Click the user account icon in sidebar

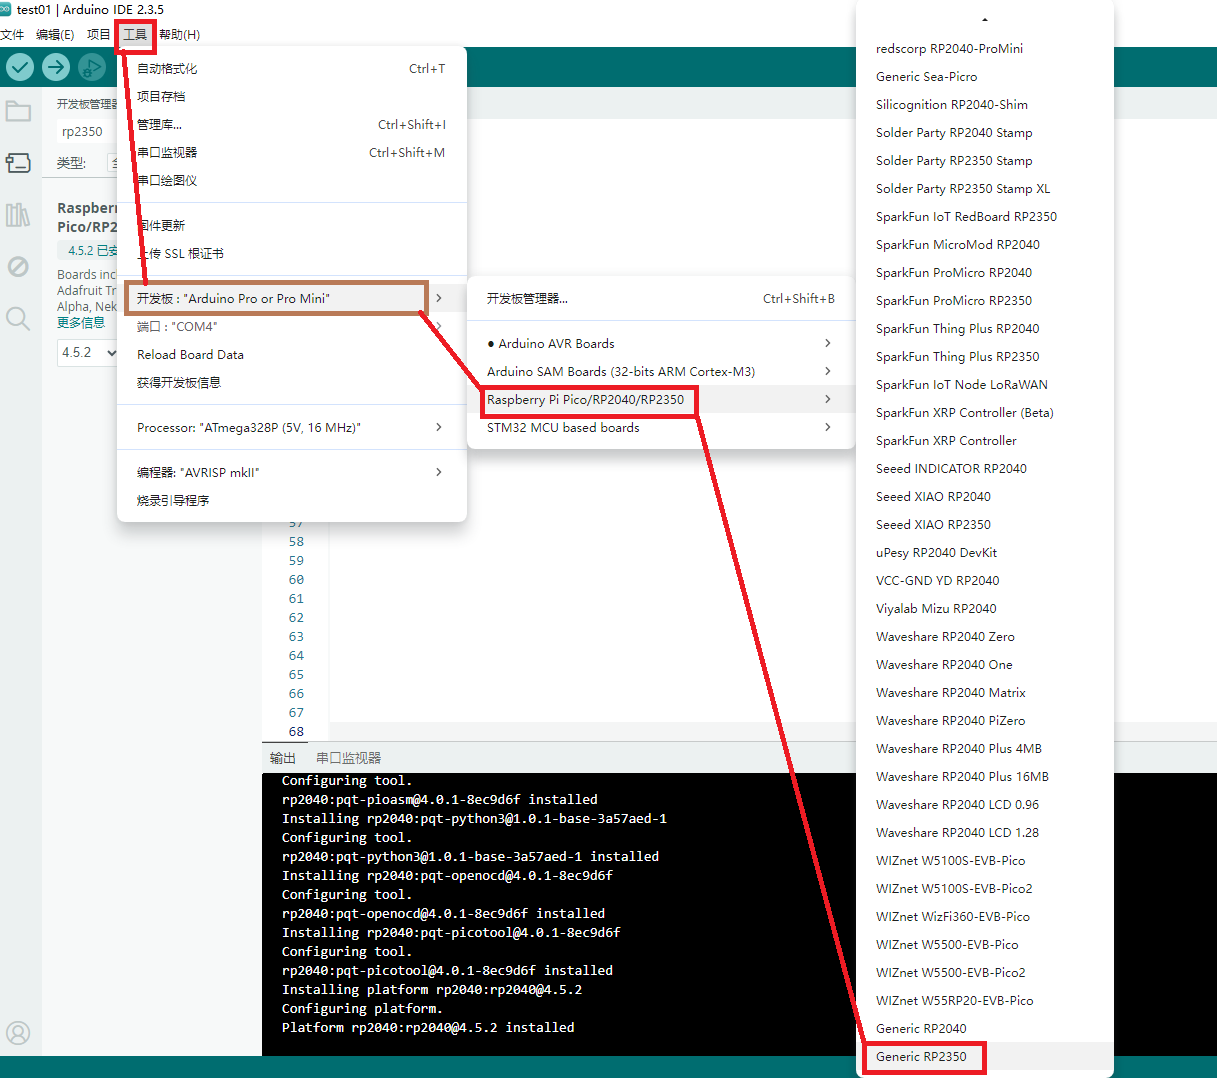18,1033
